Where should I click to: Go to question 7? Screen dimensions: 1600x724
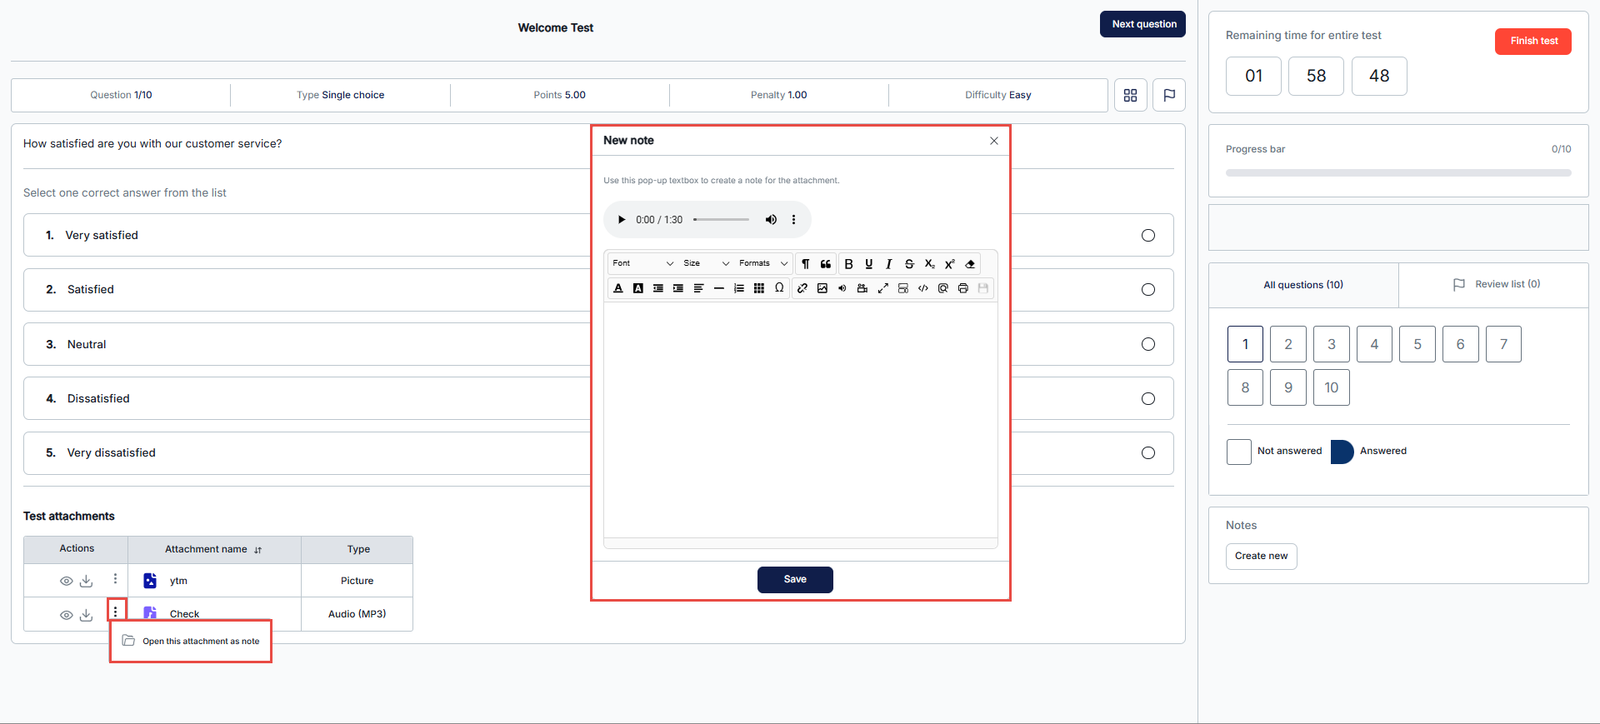tap(1503, 344)
